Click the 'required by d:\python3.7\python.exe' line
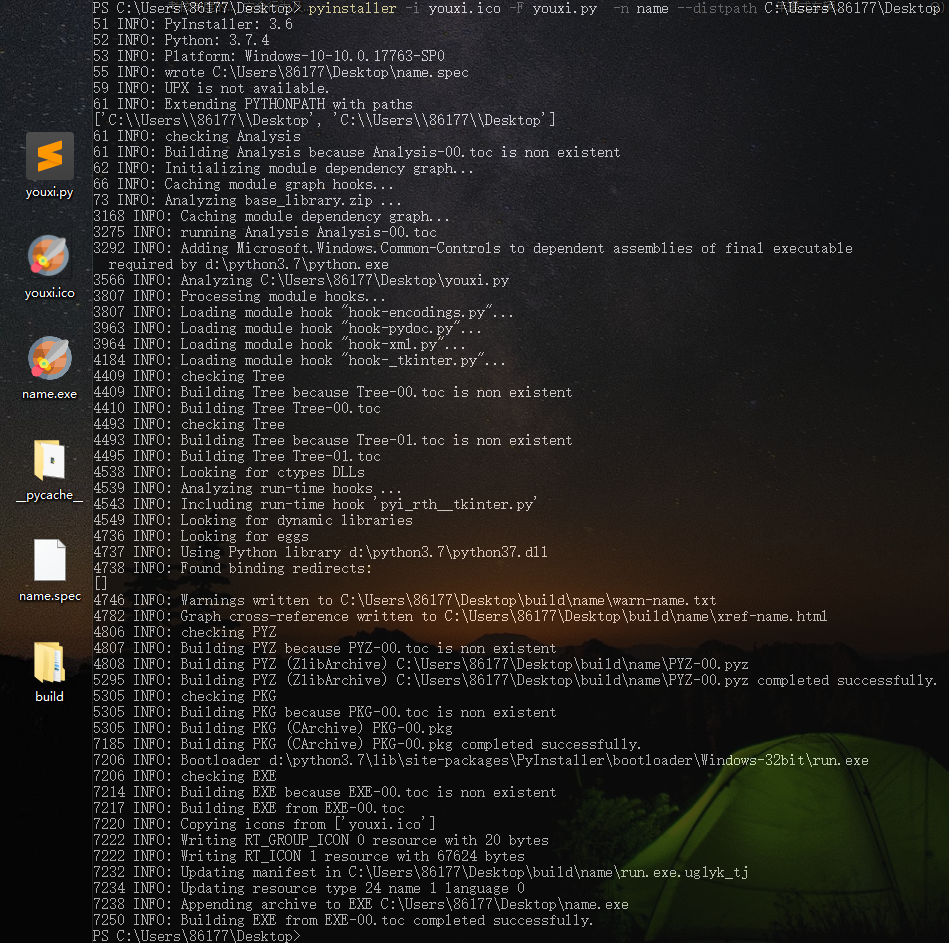949x943 pixels. coord(248,264)
